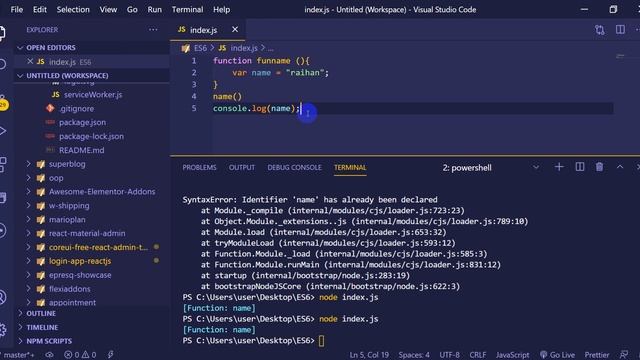Open the View menu
Viewport: 640px width, 360px height.
[x=108, y=9]
